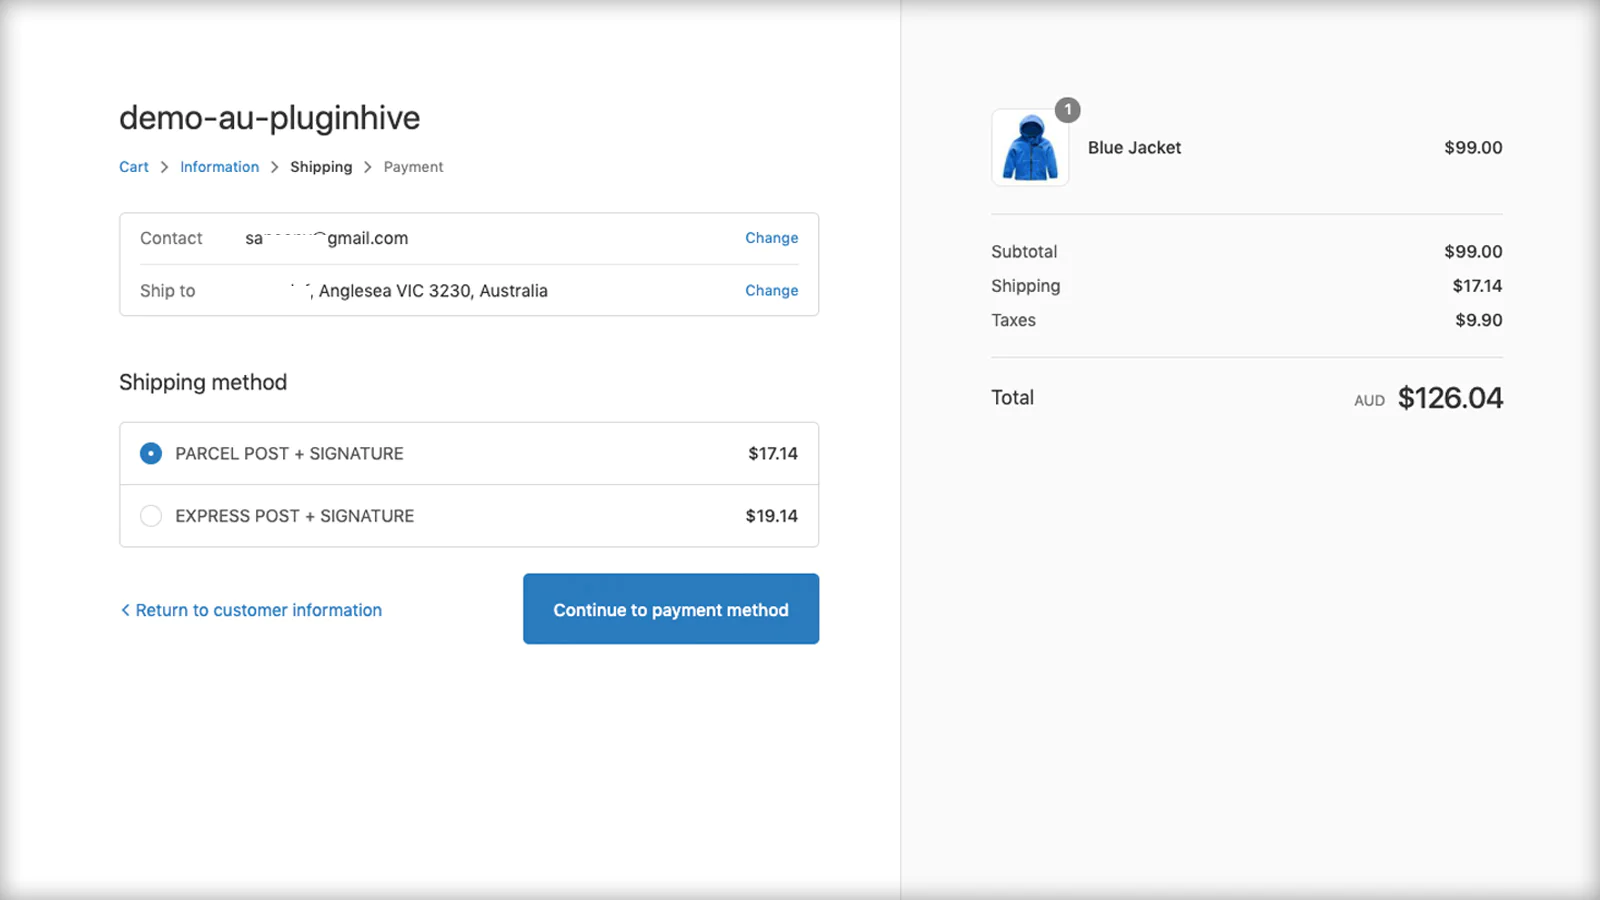Select the EXPRESS POST + SIGNATURE radio button
This screenshot has width=1600, height=900.
(x=151, y=516)
